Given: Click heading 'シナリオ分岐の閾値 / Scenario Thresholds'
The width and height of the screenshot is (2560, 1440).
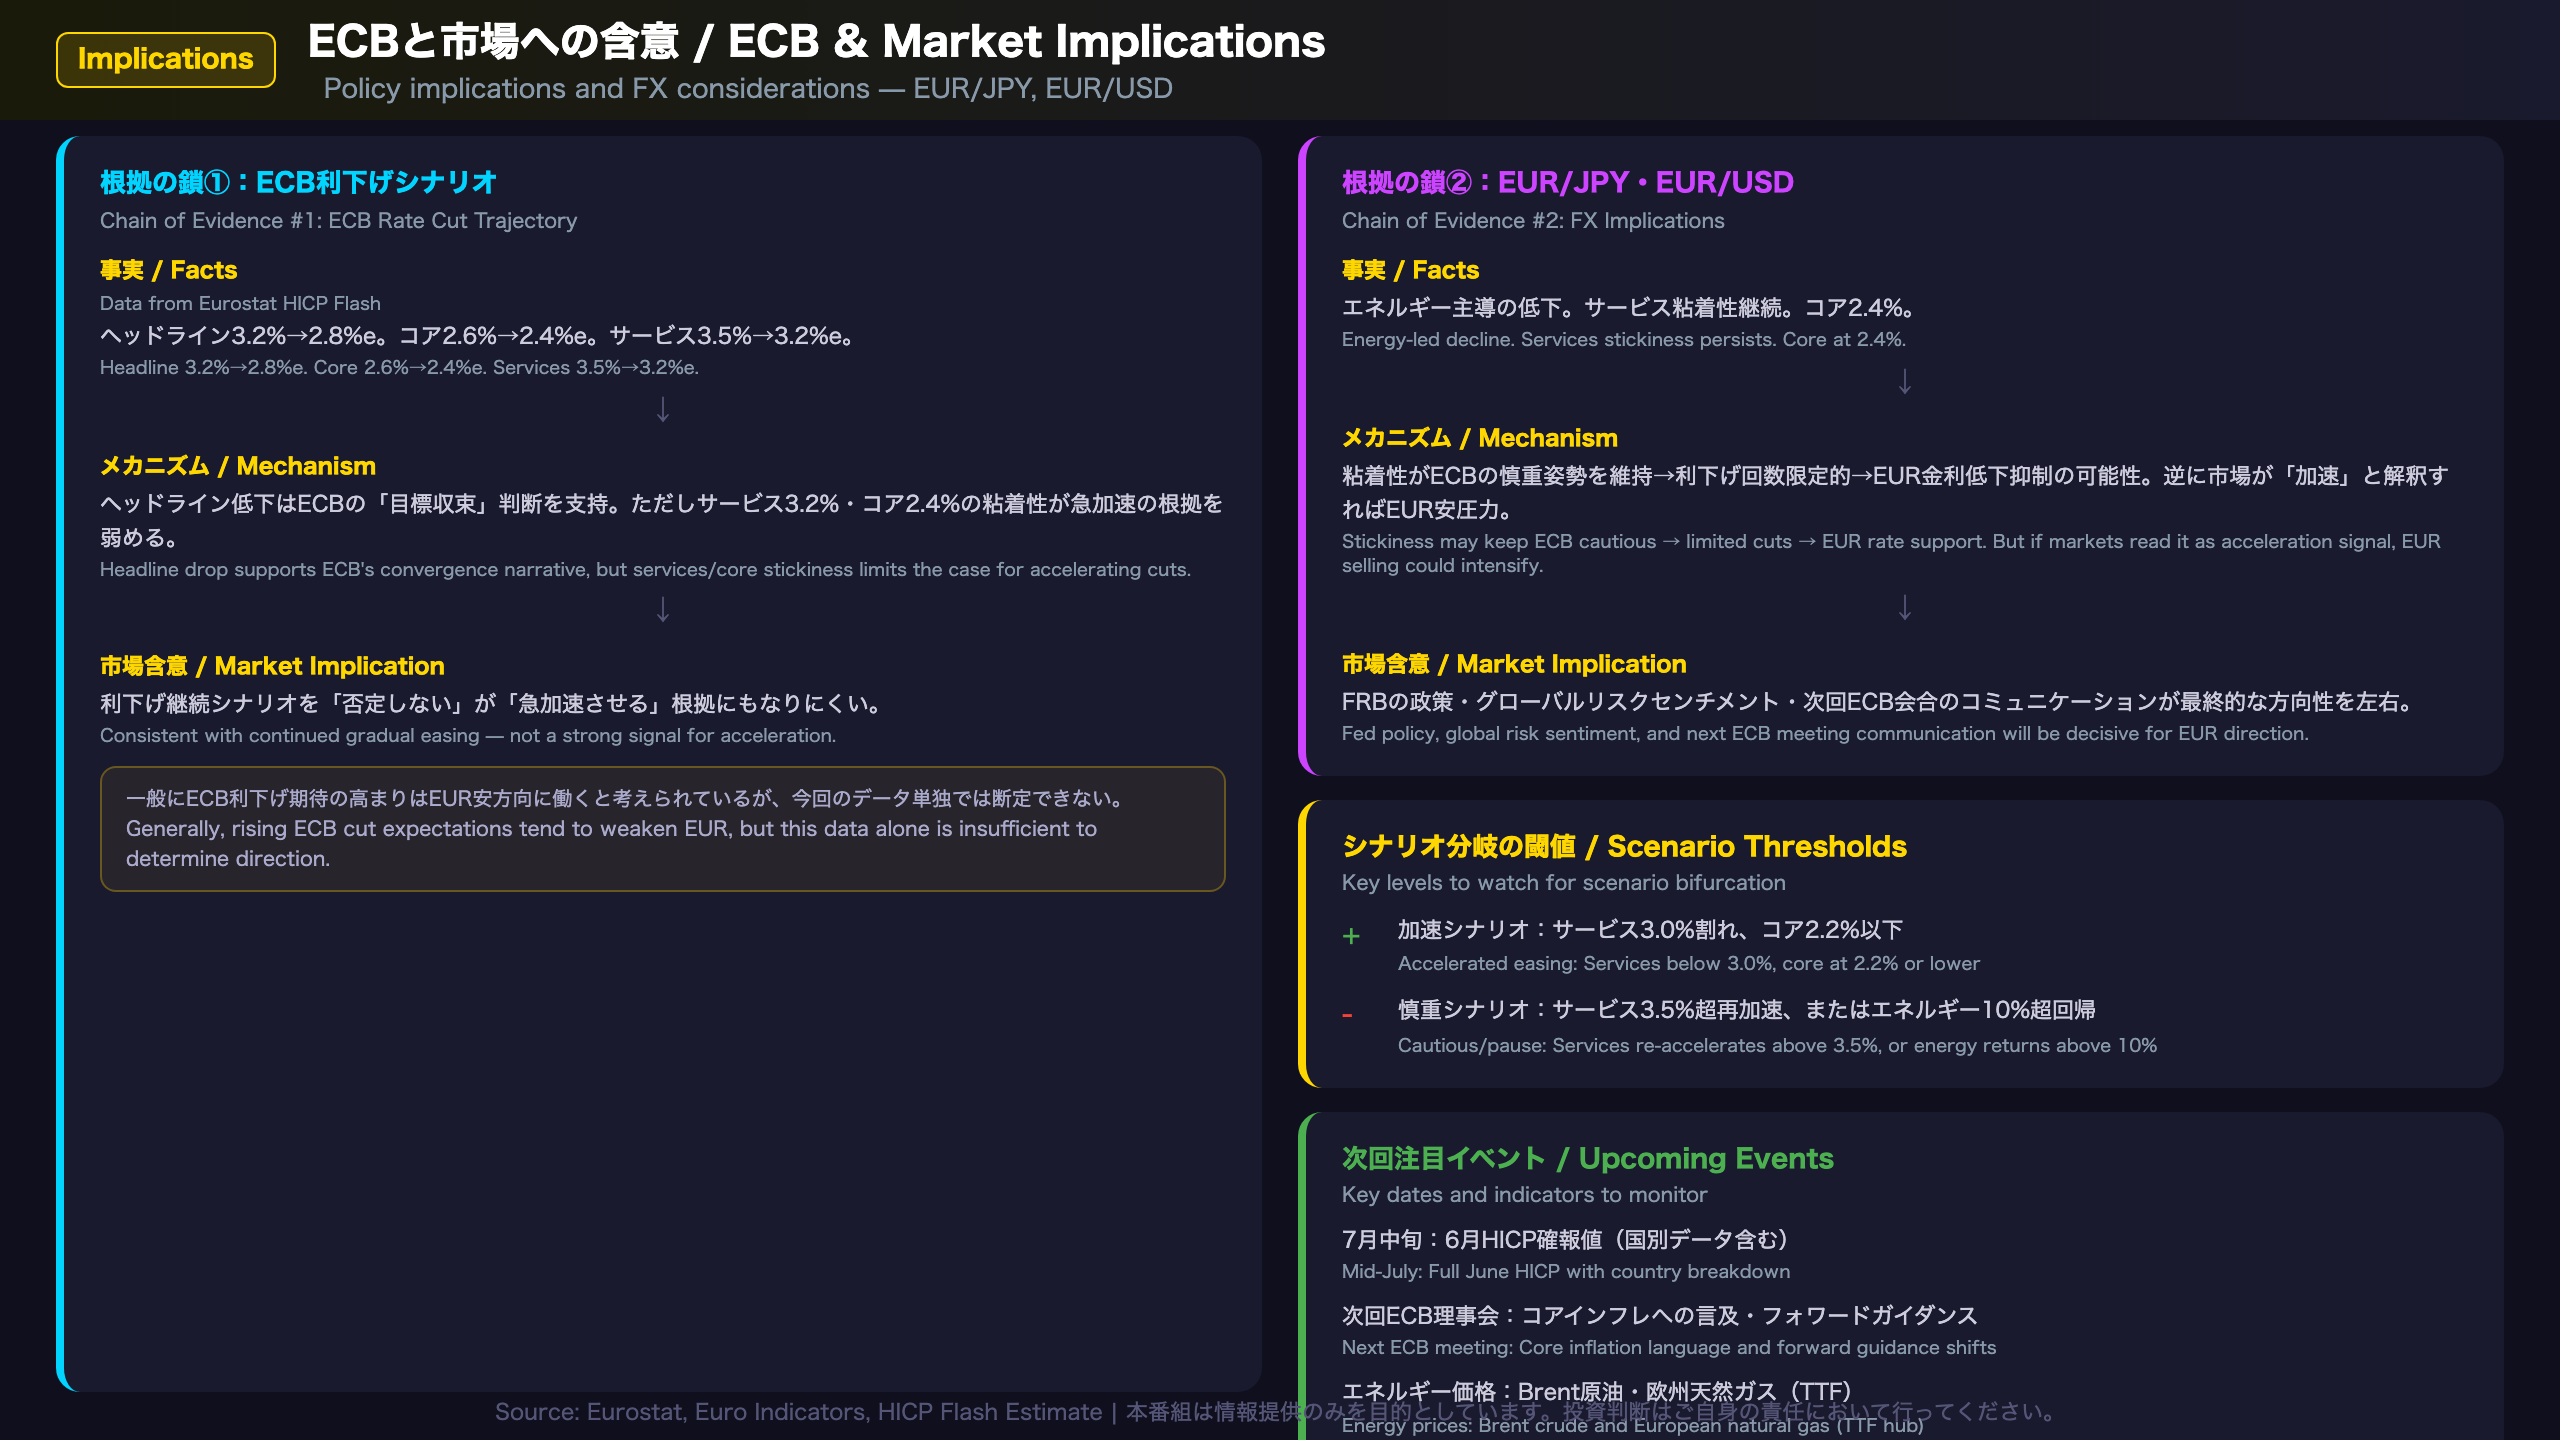Looking at the screenshot, I should pyautogui.click(x=1624, y=846).
